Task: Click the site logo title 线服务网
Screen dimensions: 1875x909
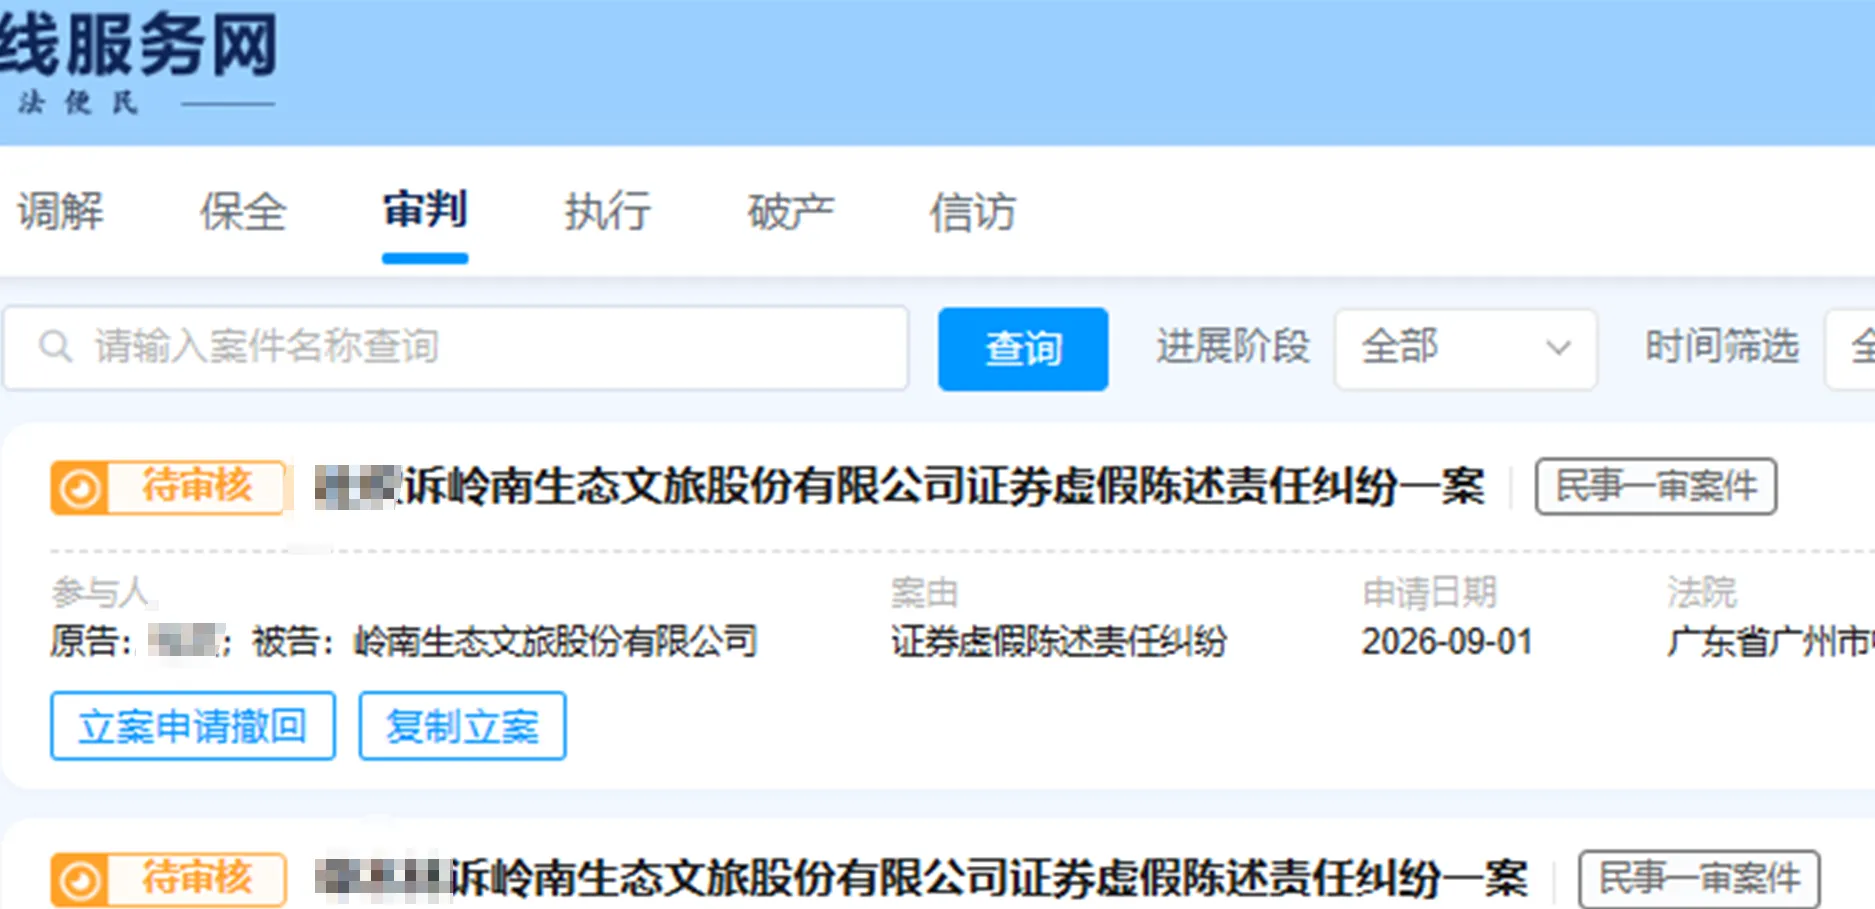Action: point(138,45)
